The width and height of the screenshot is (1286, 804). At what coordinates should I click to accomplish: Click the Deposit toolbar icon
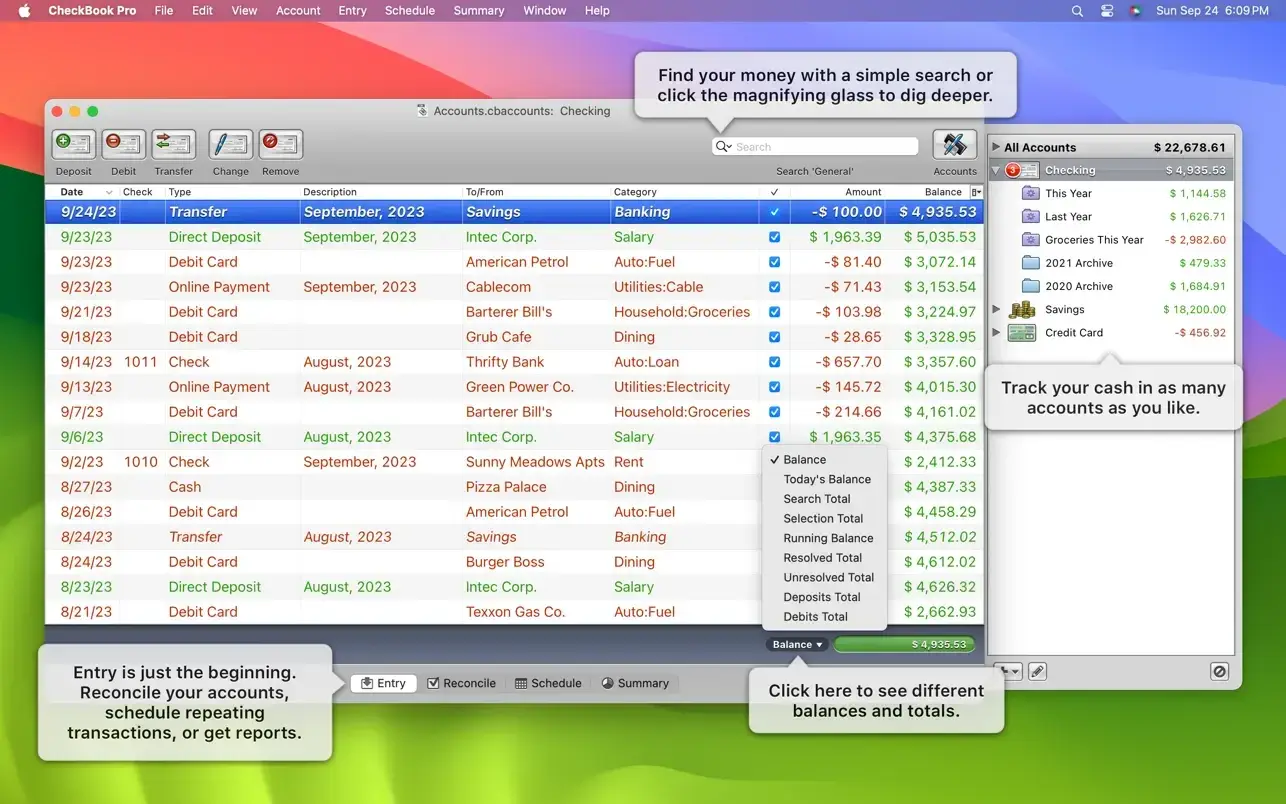click(73, 145)
